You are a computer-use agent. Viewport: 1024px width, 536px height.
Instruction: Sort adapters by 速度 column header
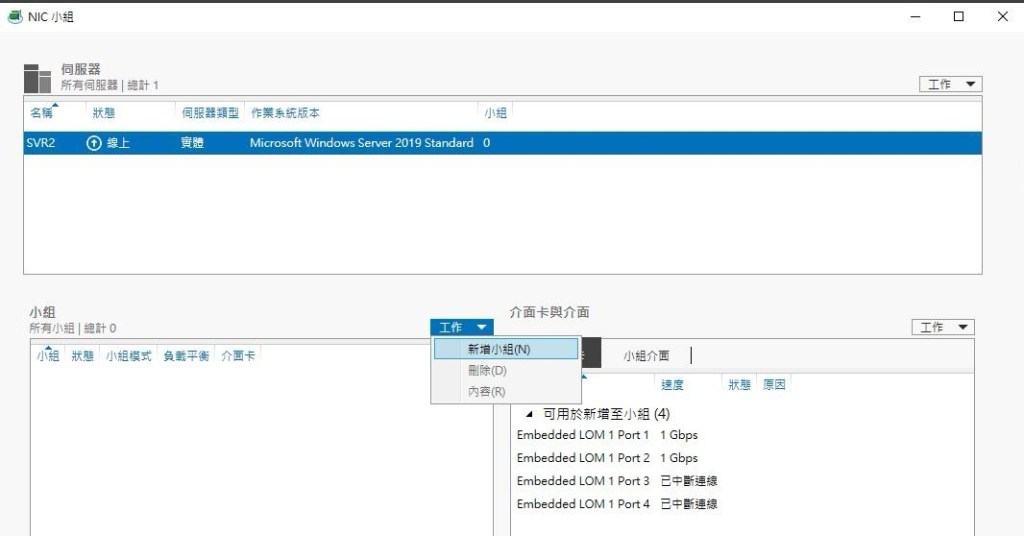(x=673, y=385)
